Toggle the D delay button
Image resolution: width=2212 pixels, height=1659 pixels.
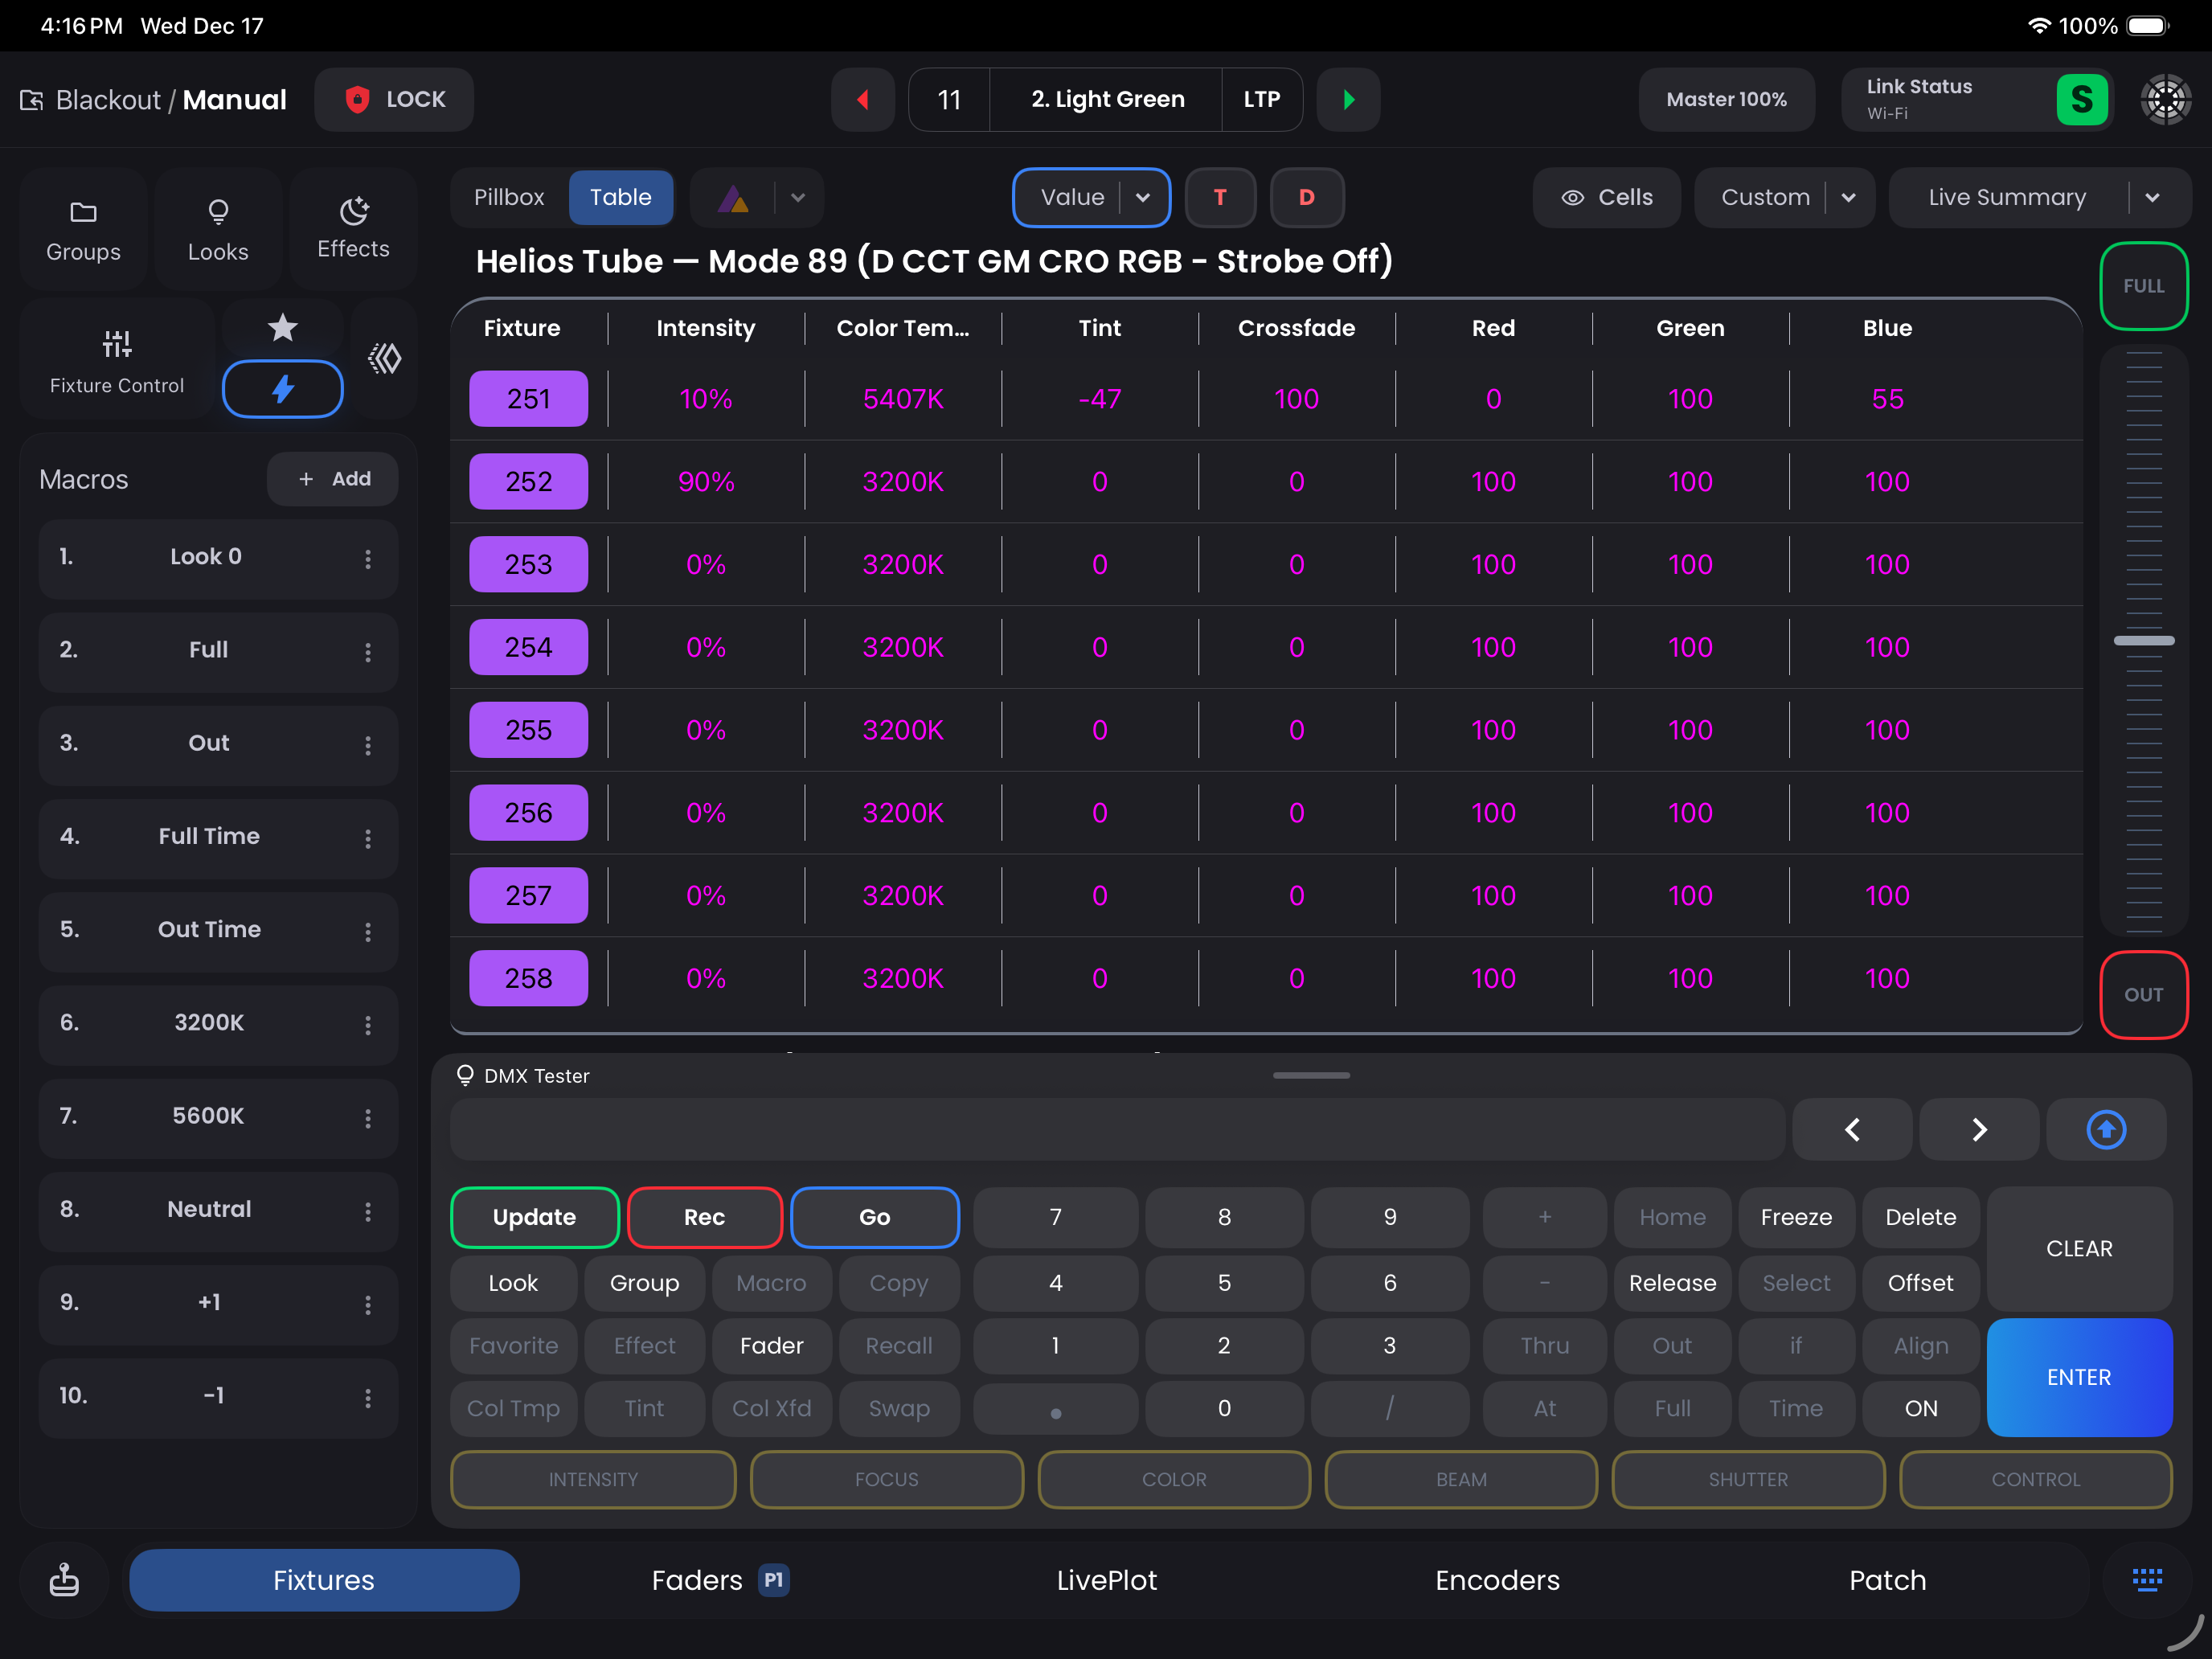coord(1306,197)
